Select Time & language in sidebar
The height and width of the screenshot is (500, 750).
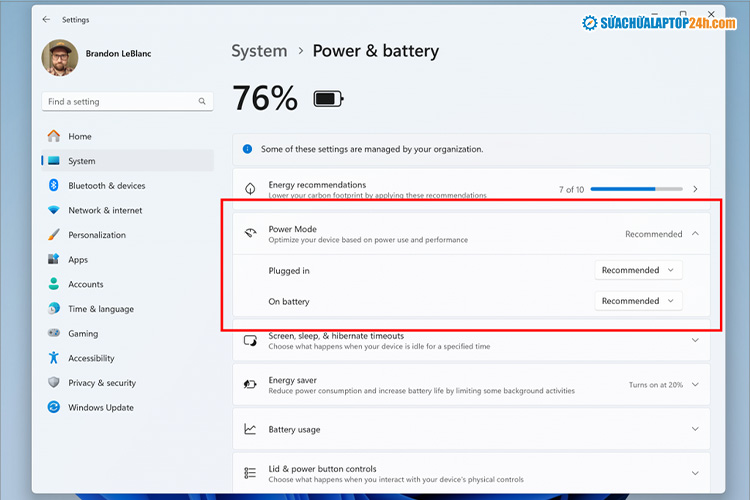click(x=100, y=309)
